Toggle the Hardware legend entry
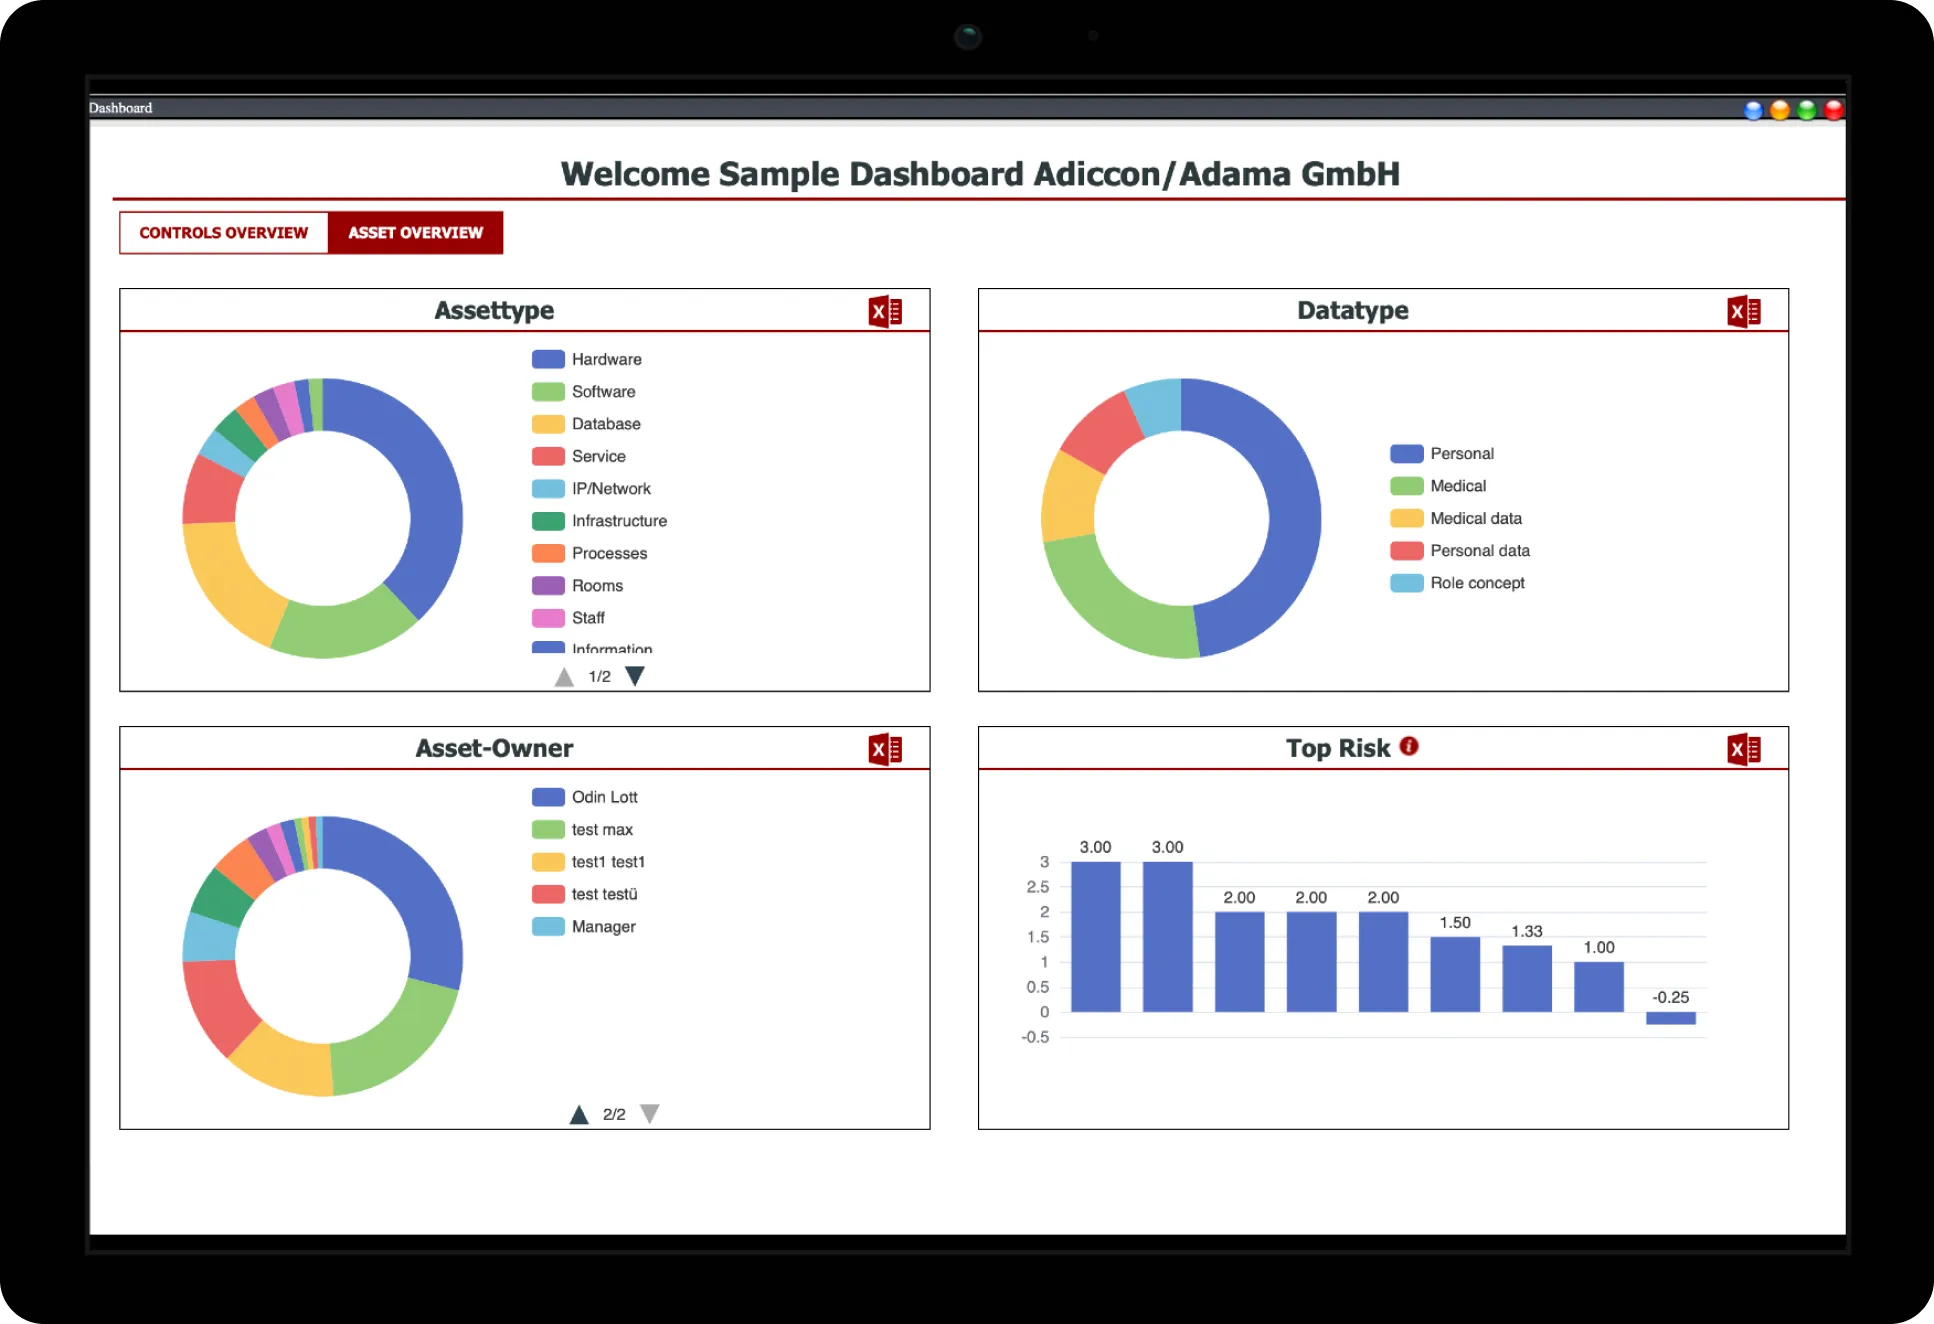The width and height of the screenshot is (1934, 1324). pos(587,359)
